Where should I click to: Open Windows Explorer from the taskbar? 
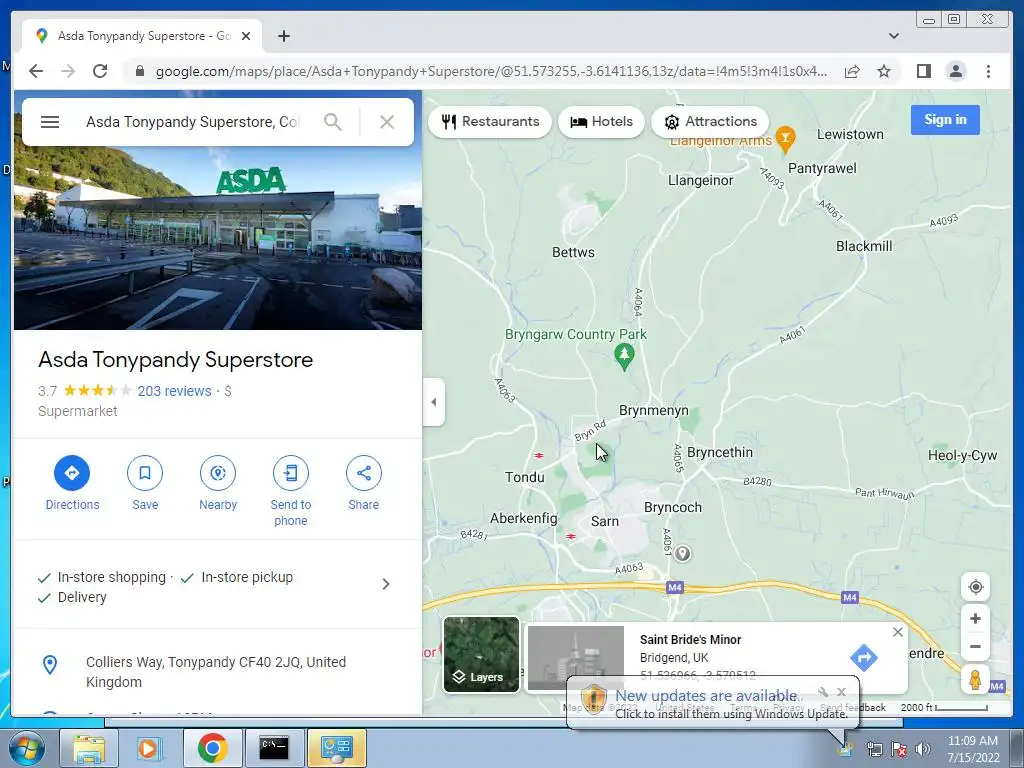coord(89,748)
